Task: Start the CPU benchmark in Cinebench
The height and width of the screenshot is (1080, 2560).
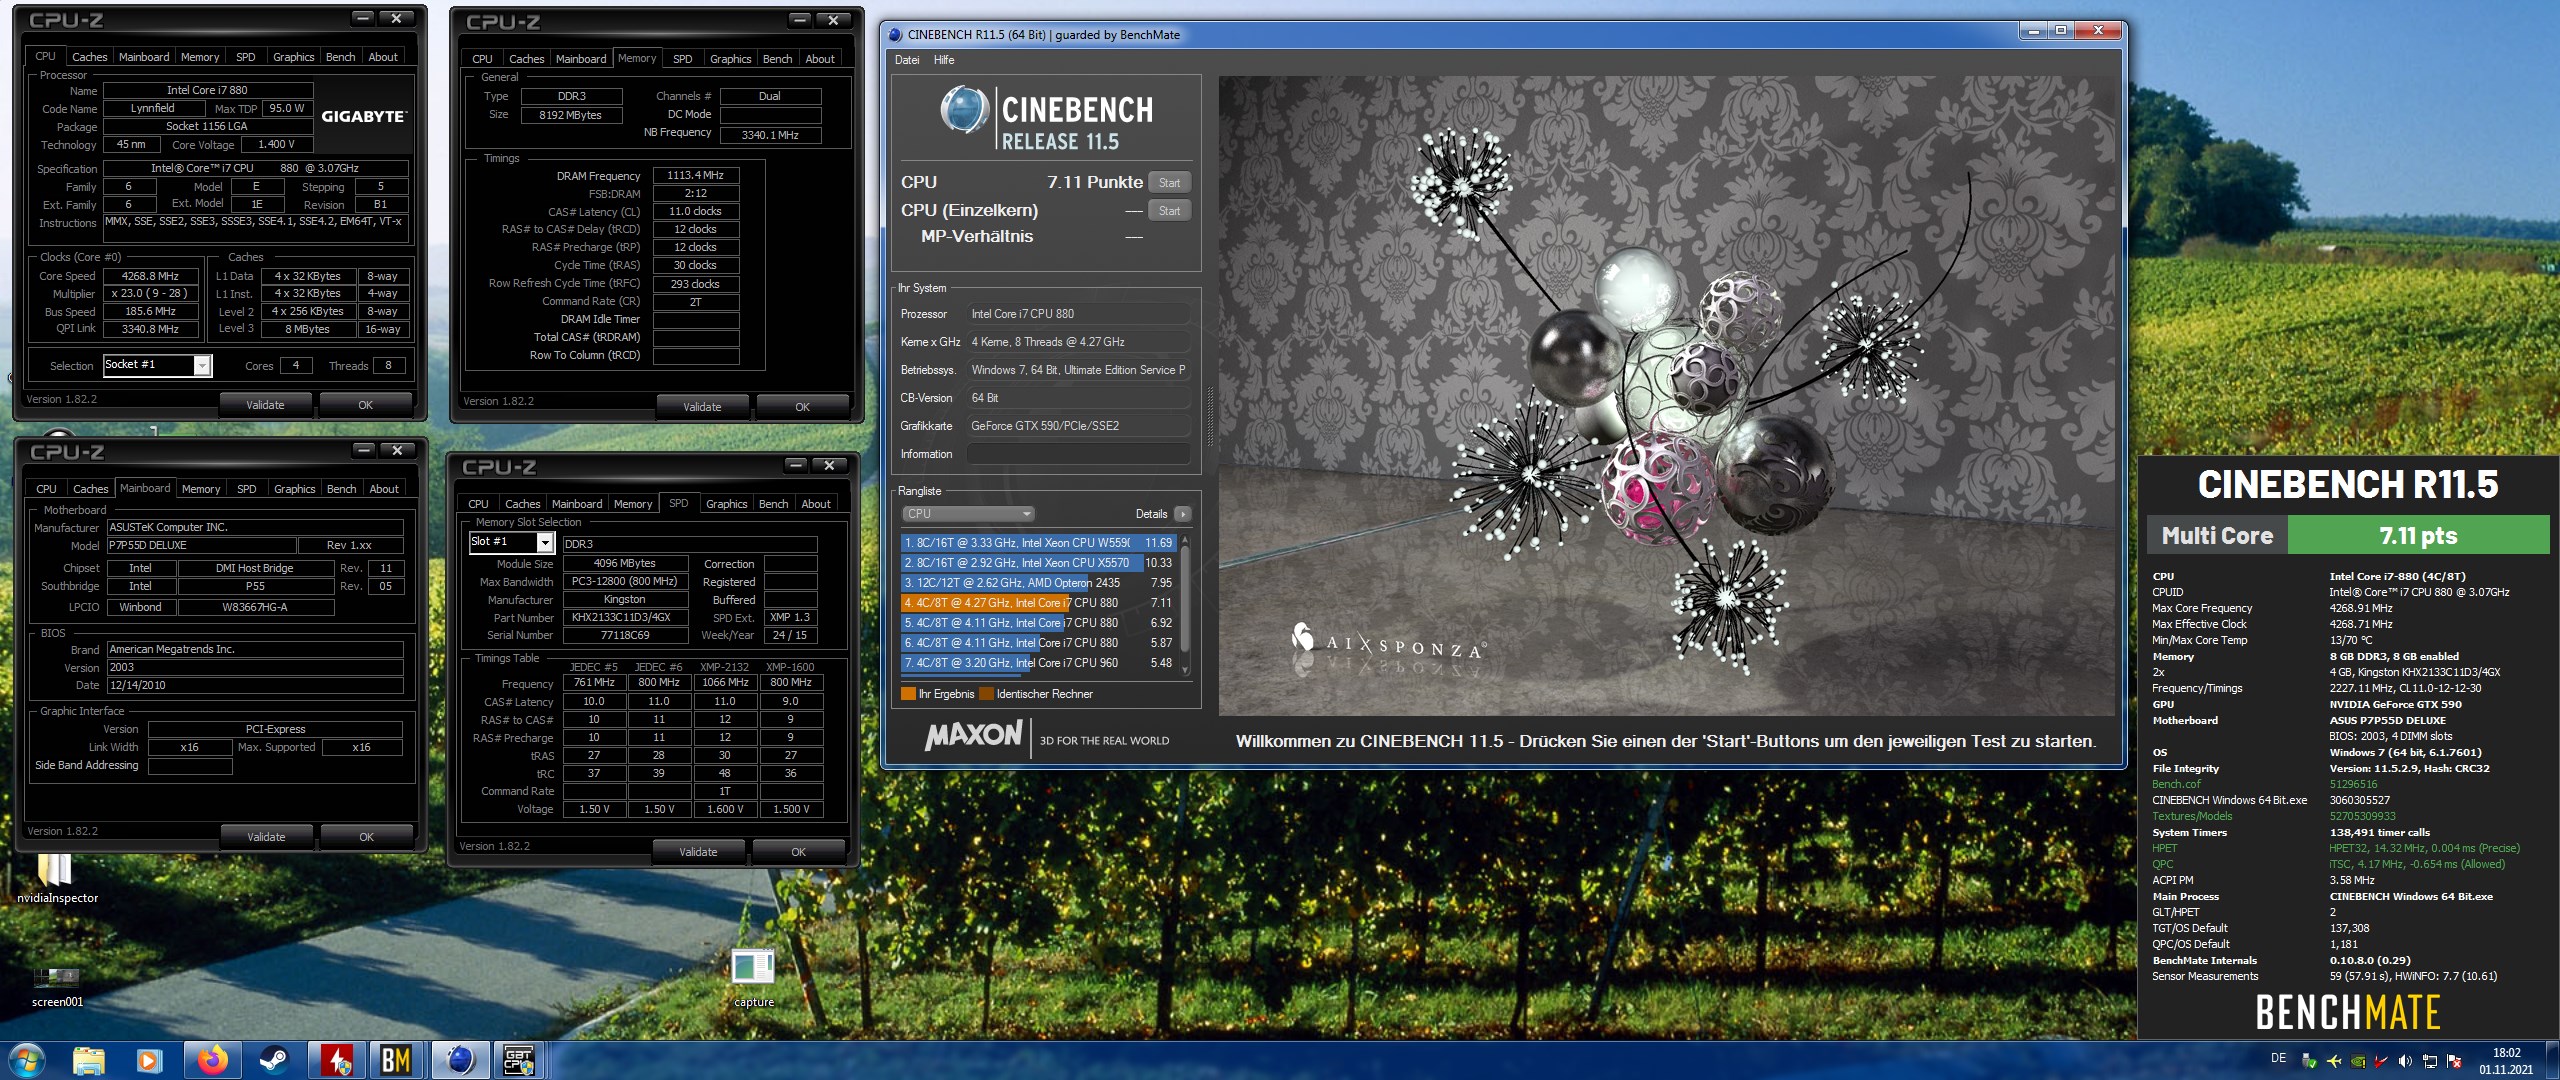Action: click(x=1169, y=183)
